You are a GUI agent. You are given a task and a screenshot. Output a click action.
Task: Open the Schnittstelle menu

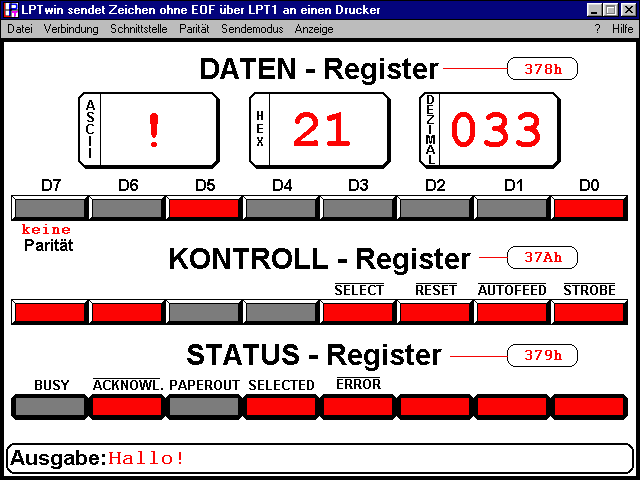(x=139, y=29)
